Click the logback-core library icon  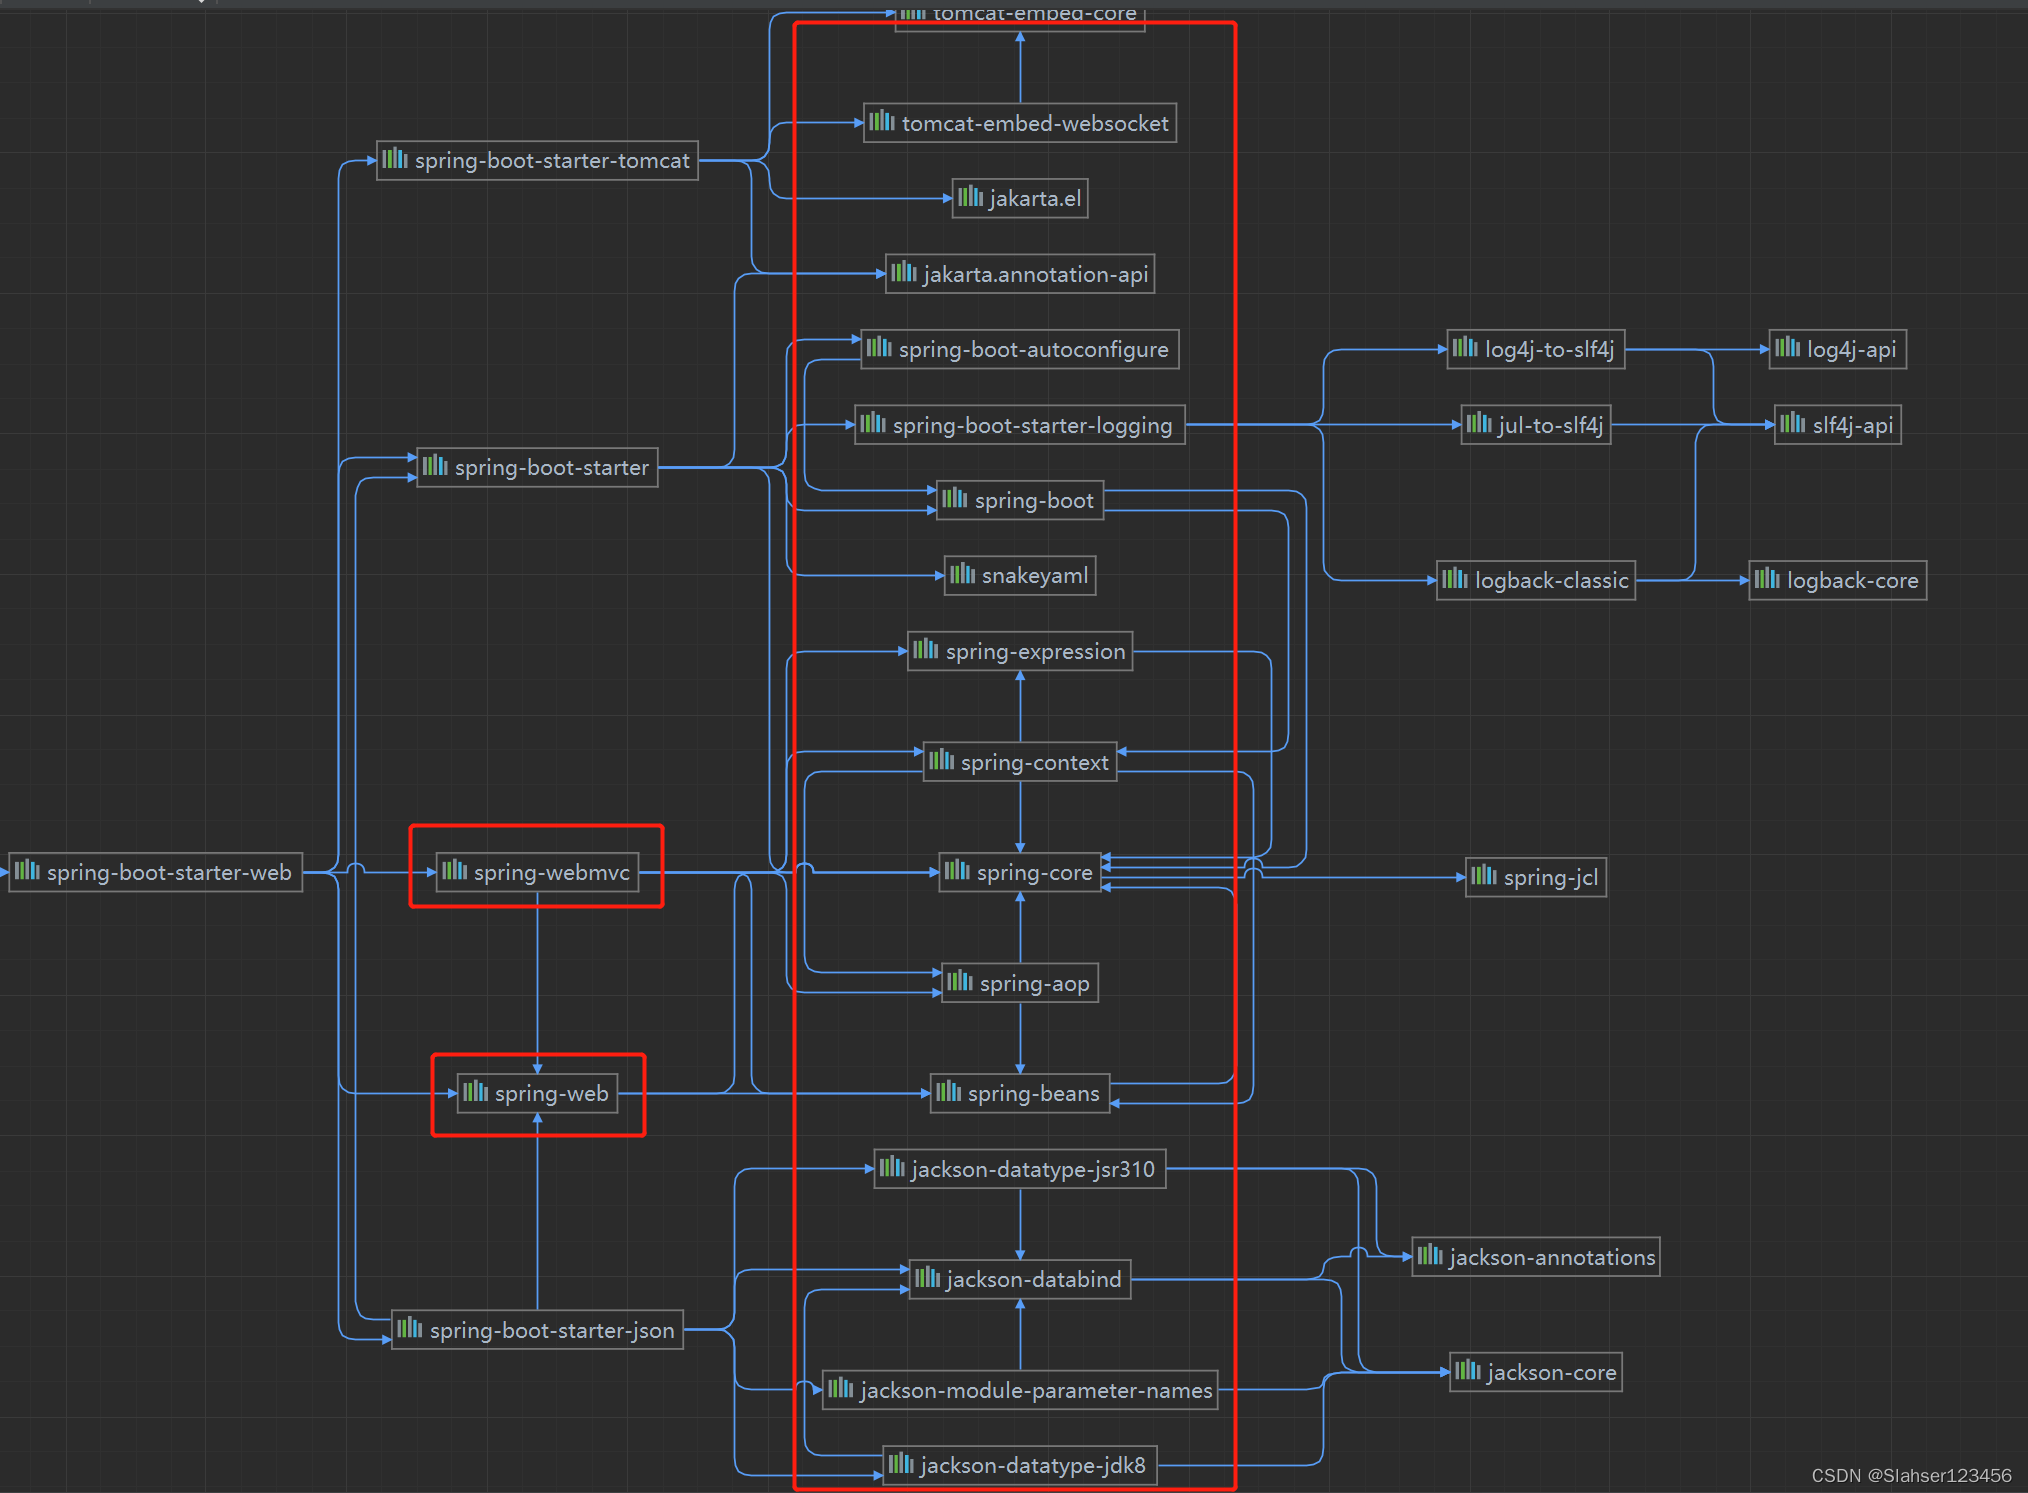1768,579
